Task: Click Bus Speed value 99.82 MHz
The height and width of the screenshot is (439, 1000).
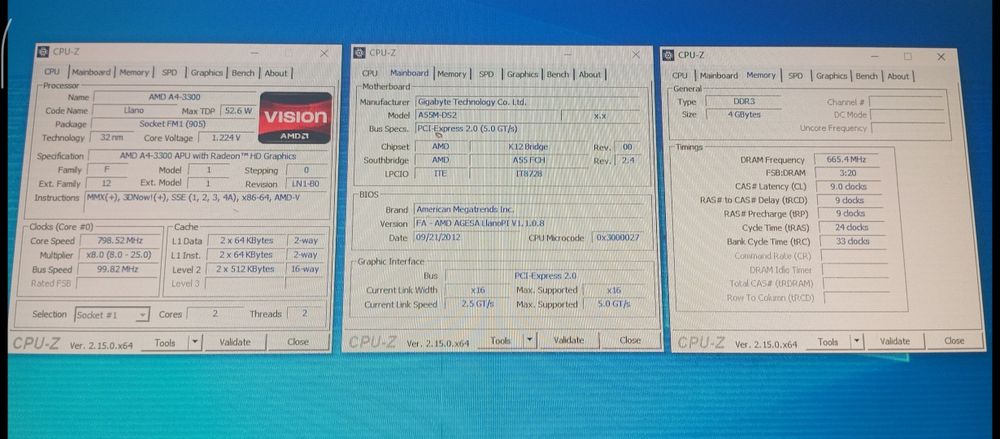Action: (x=119, y=269)
